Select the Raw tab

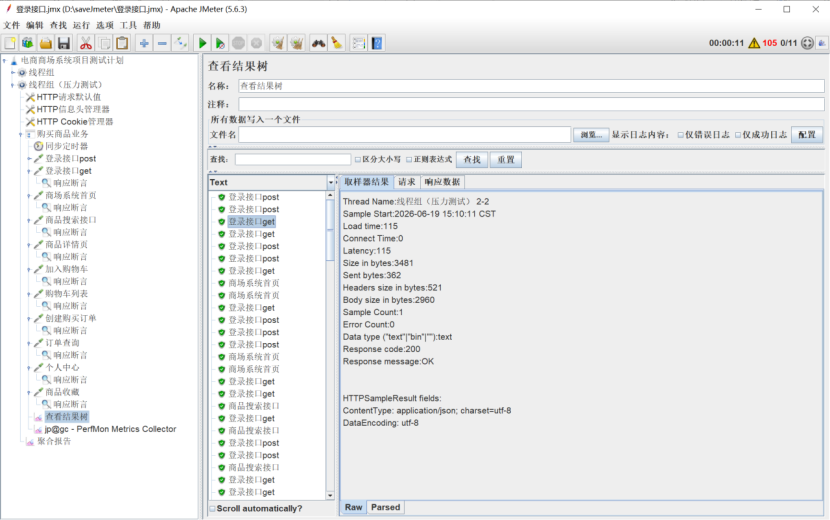click(x=353, y=507)
